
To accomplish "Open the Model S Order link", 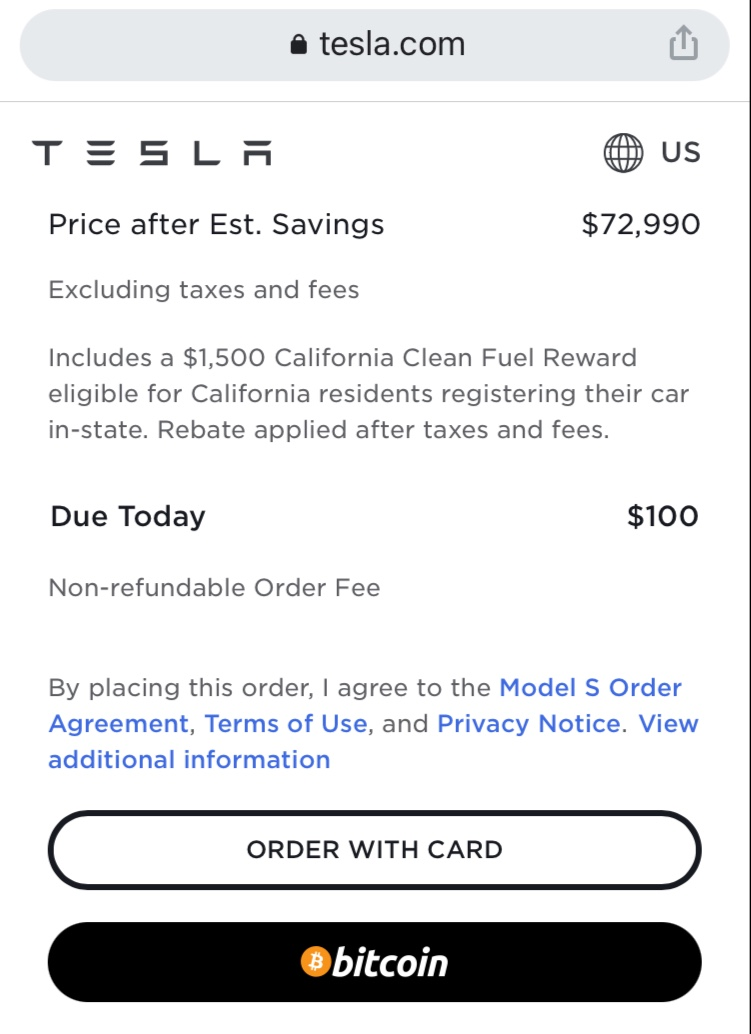I will point(590,688).
